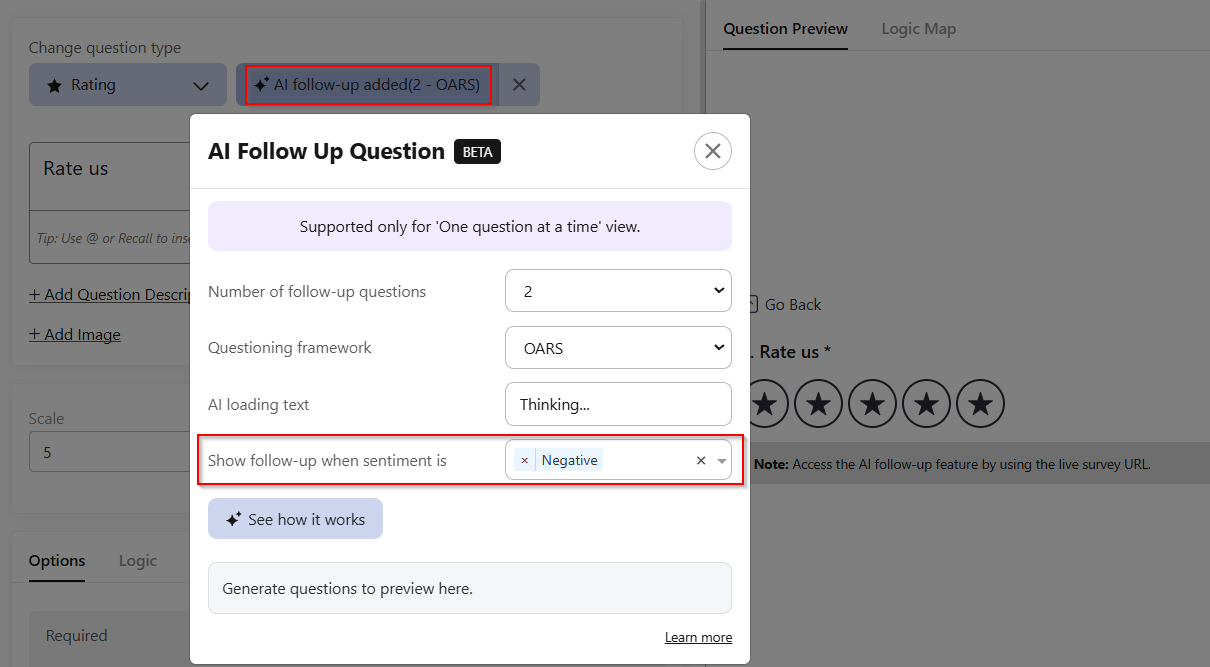Rate two stars in the preview
Screen dimensions: 1210x667
[x=819, y=404]
